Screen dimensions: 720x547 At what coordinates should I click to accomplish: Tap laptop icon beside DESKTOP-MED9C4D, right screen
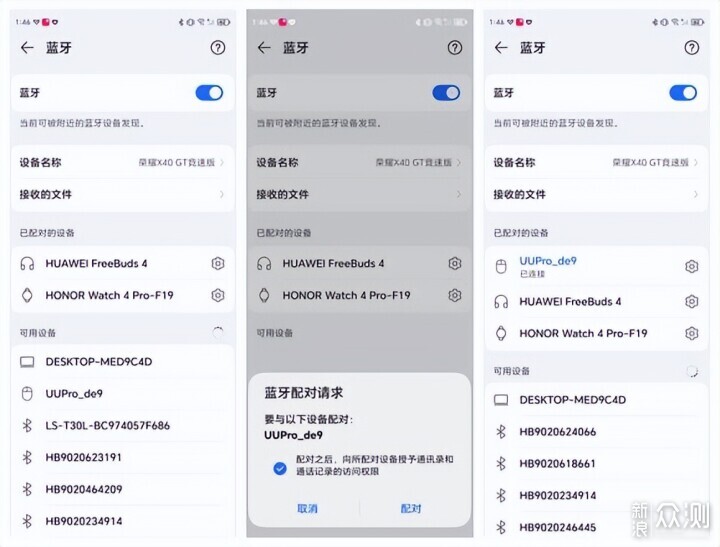point(501,400)
